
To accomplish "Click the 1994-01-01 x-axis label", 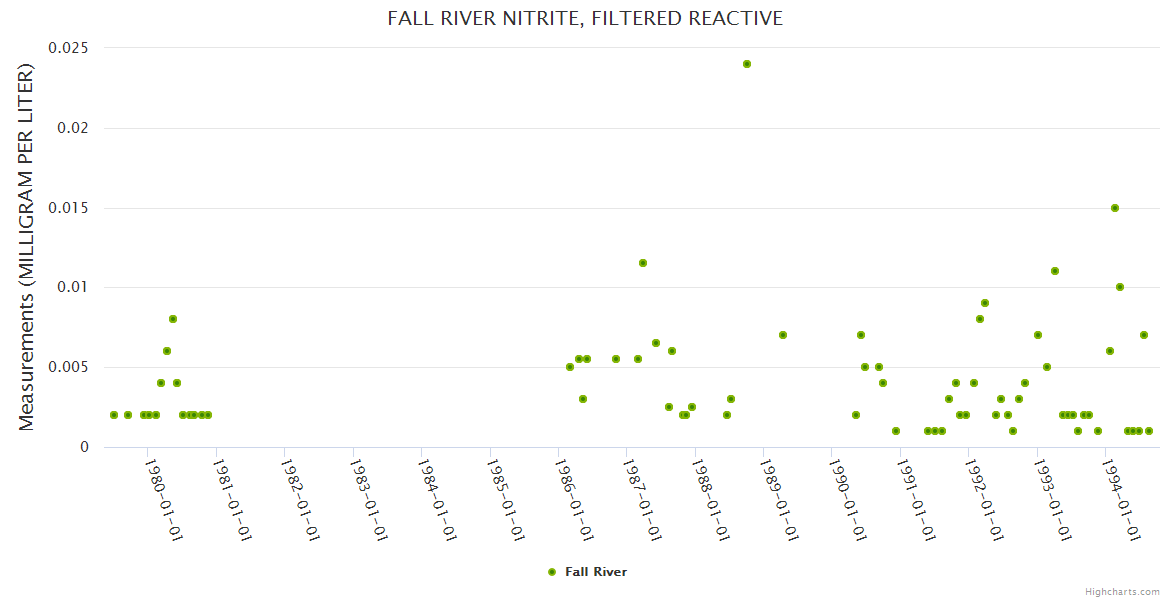I will click(1122, 499).
